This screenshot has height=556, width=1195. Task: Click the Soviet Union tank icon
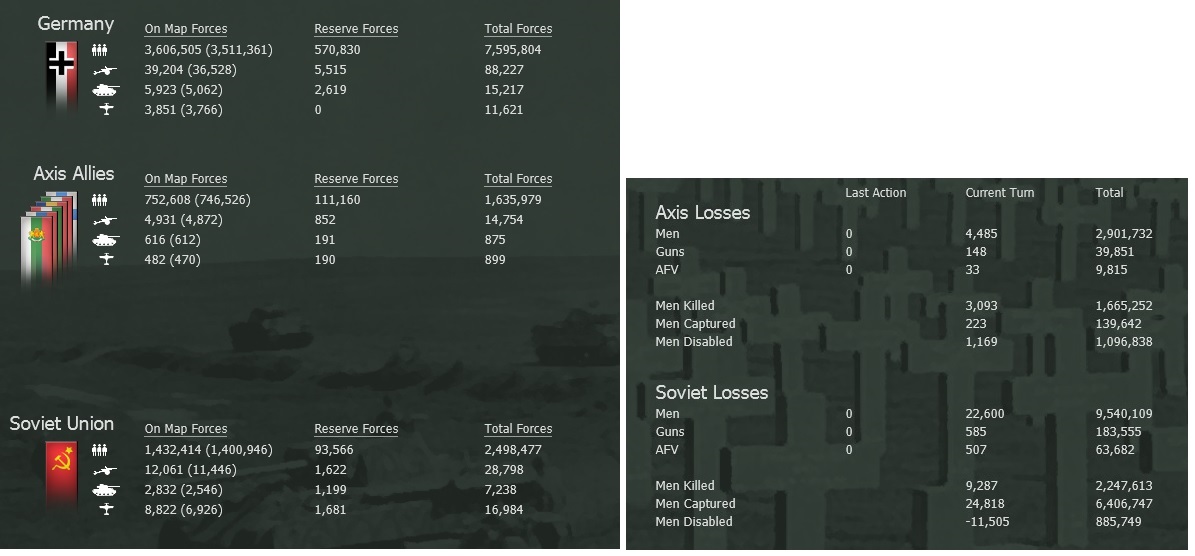[105, 490]
